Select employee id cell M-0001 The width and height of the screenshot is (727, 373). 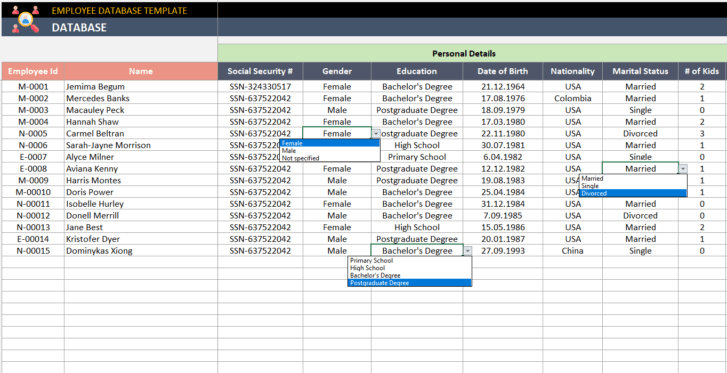tap(33, 87)
